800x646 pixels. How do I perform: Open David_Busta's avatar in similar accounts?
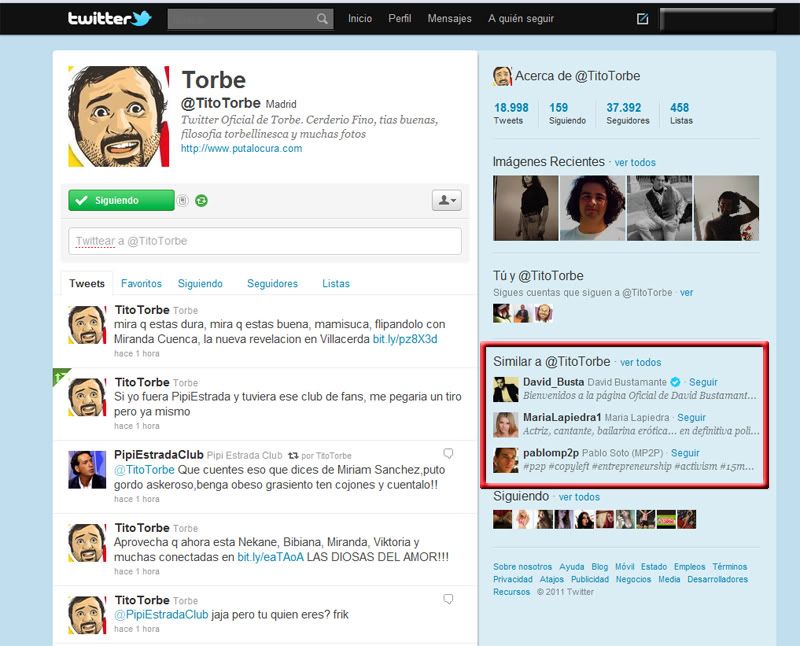point(506,389)
